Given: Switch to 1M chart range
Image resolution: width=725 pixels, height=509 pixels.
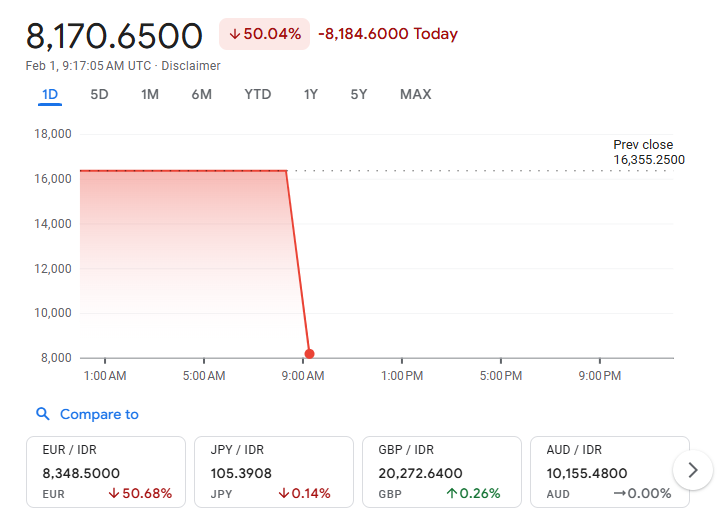Looking at the screenshot, I should [150, 94].
